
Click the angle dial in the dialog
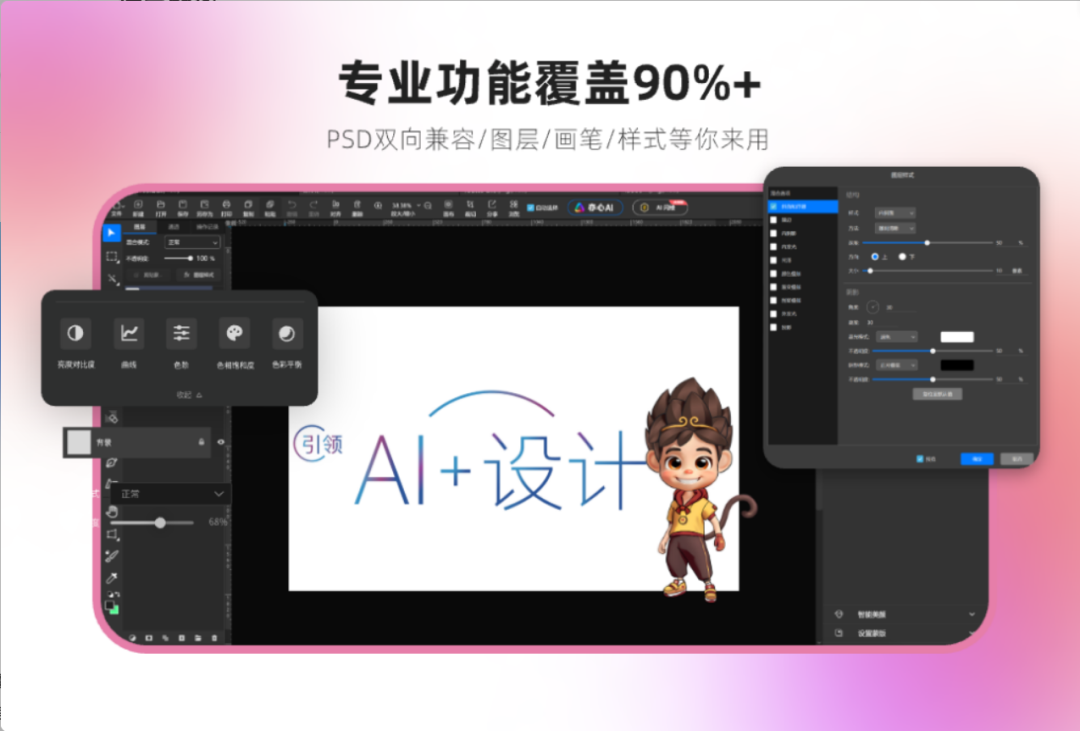click(x=873, y=307)
